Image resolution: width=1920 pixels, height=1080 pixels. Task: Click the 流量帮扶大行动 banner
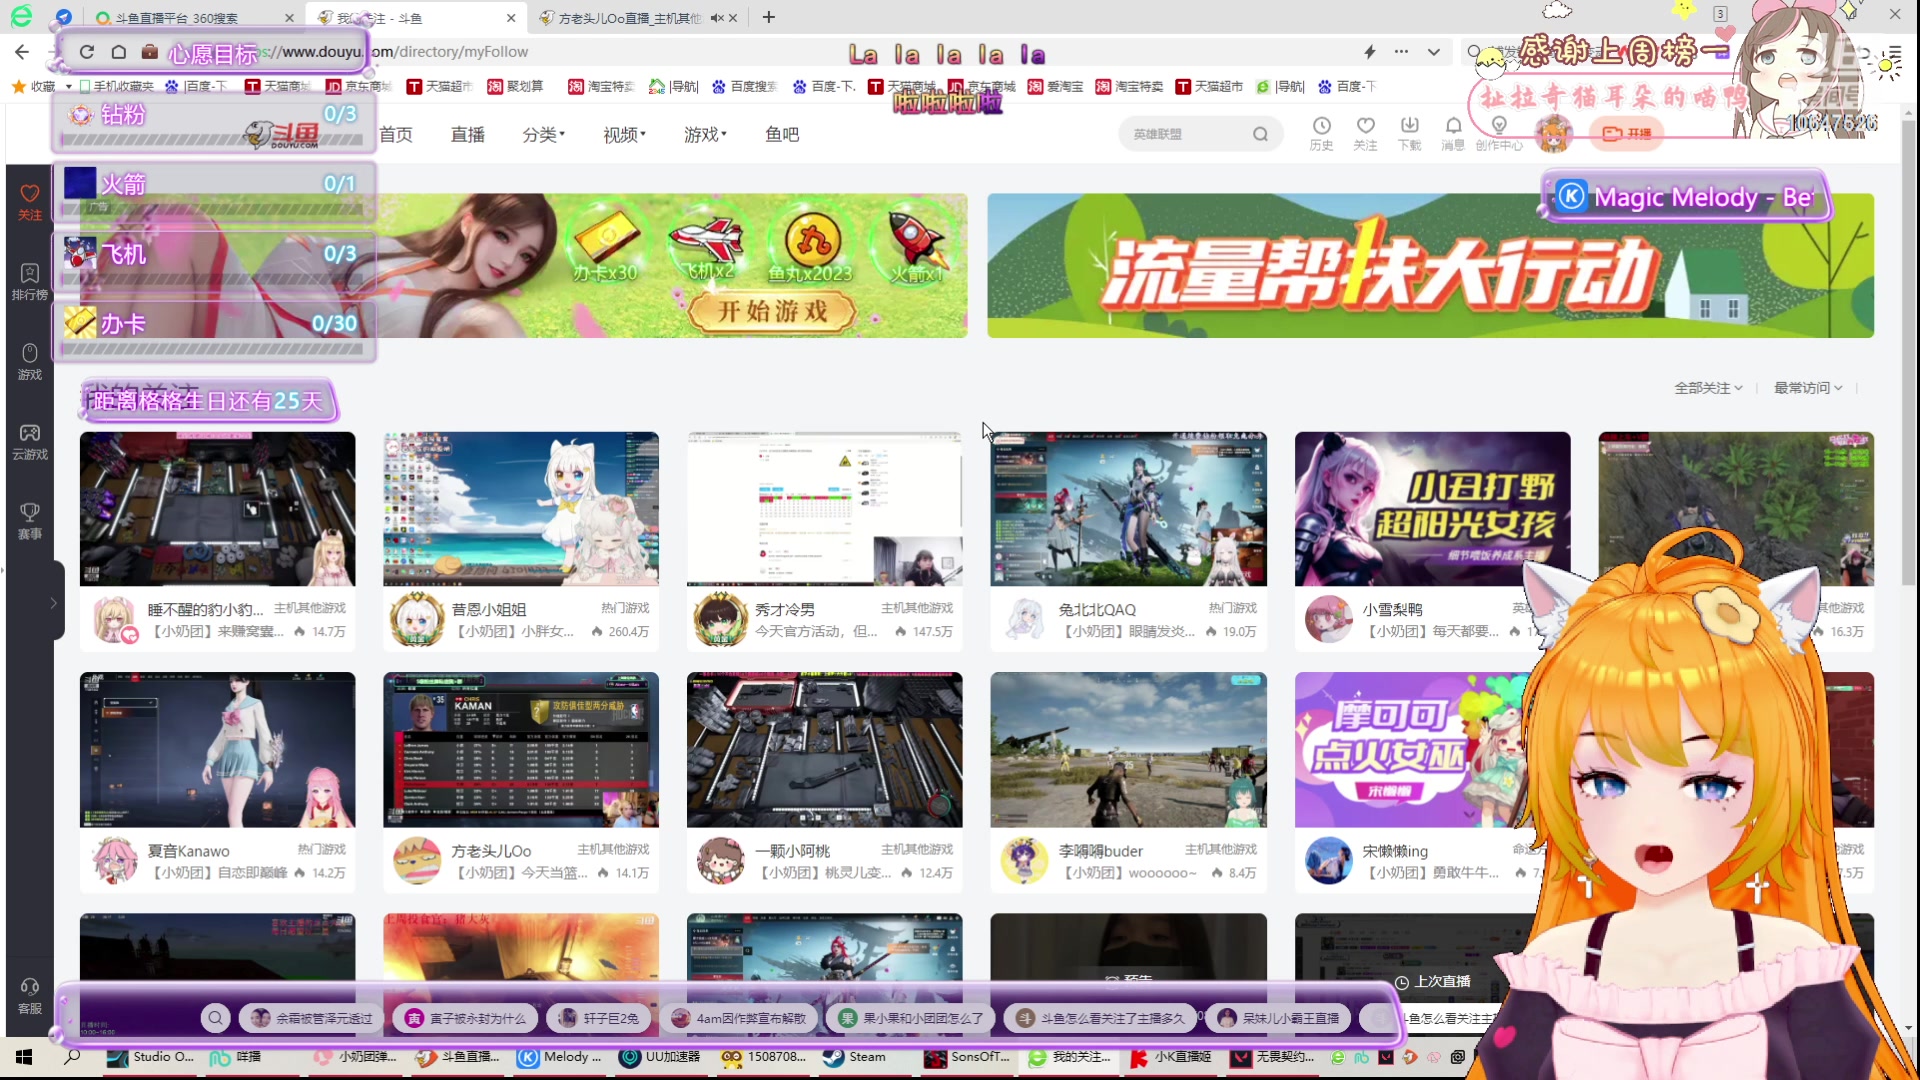(1430, 265)
